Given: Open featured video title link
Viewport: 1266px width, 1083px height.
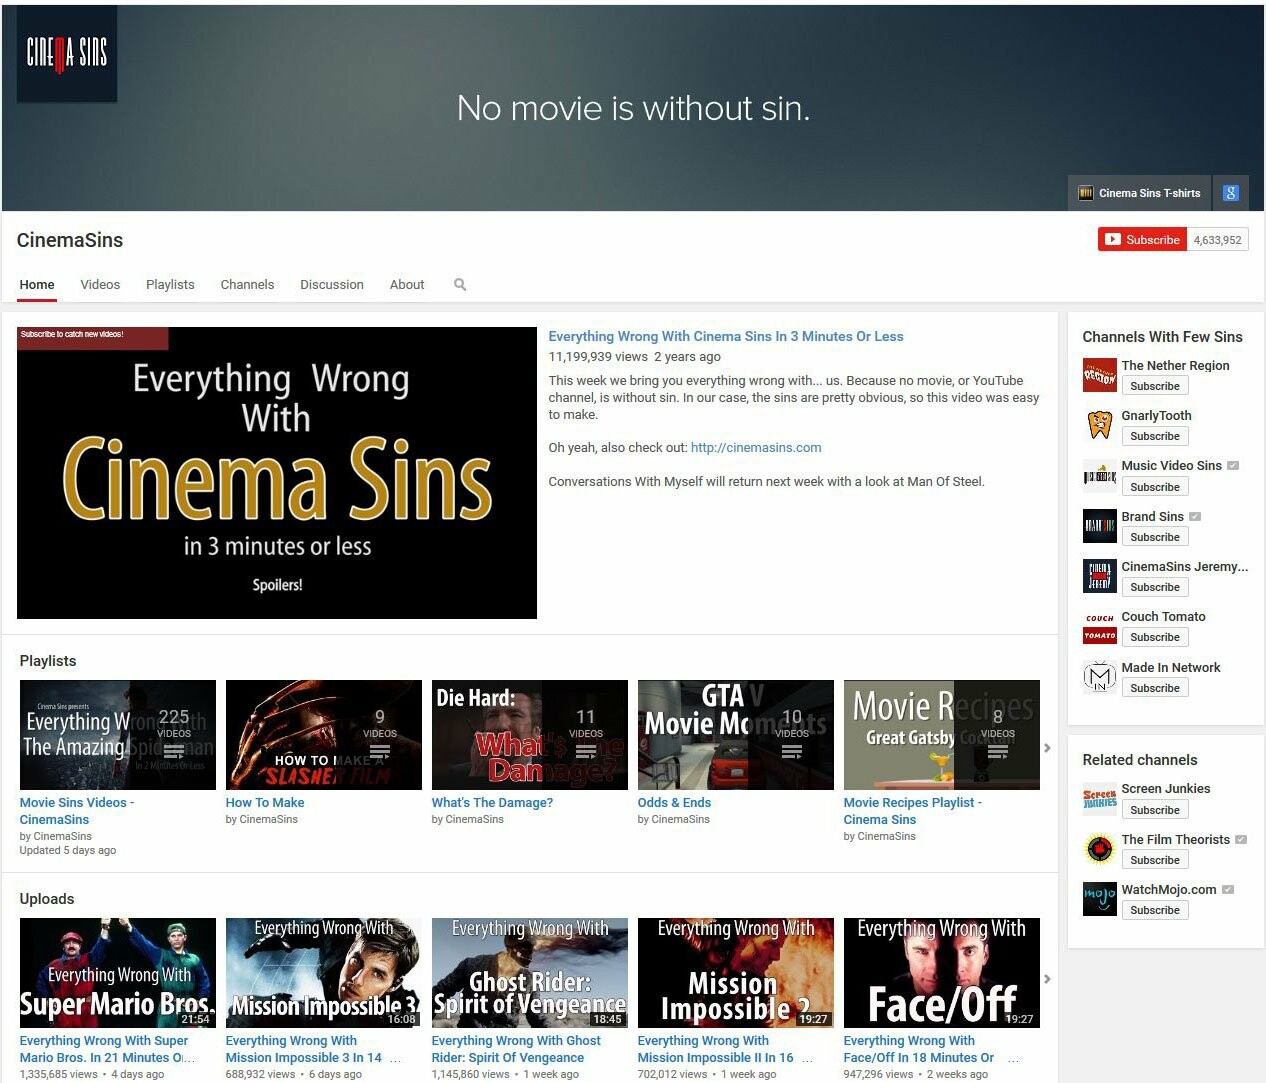Looking at the screenshot, I should click(x=726, y=337).
